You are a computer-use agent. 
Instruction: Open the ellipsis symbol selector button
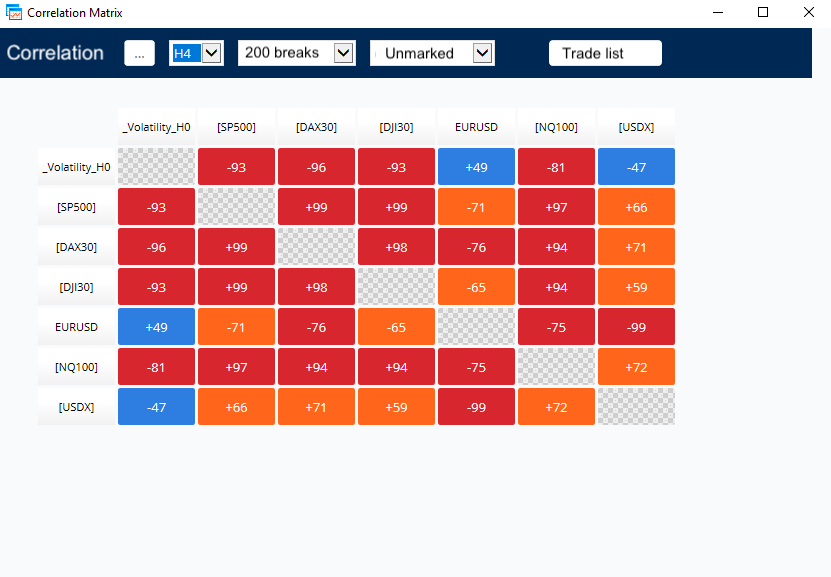tap(139, 53)
